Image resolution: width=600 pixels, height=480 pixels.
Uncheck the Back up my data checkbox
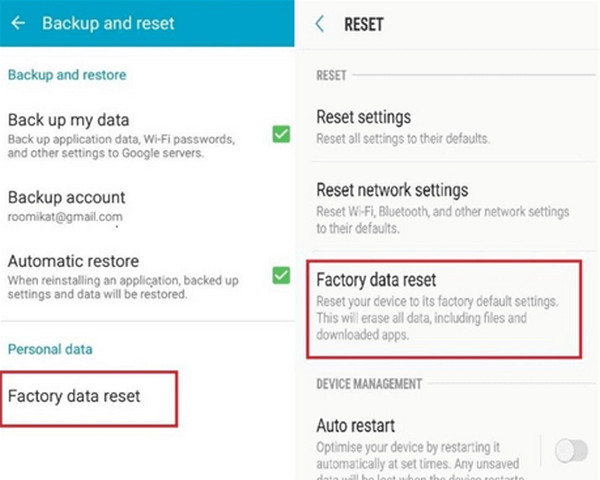(280, 133)
